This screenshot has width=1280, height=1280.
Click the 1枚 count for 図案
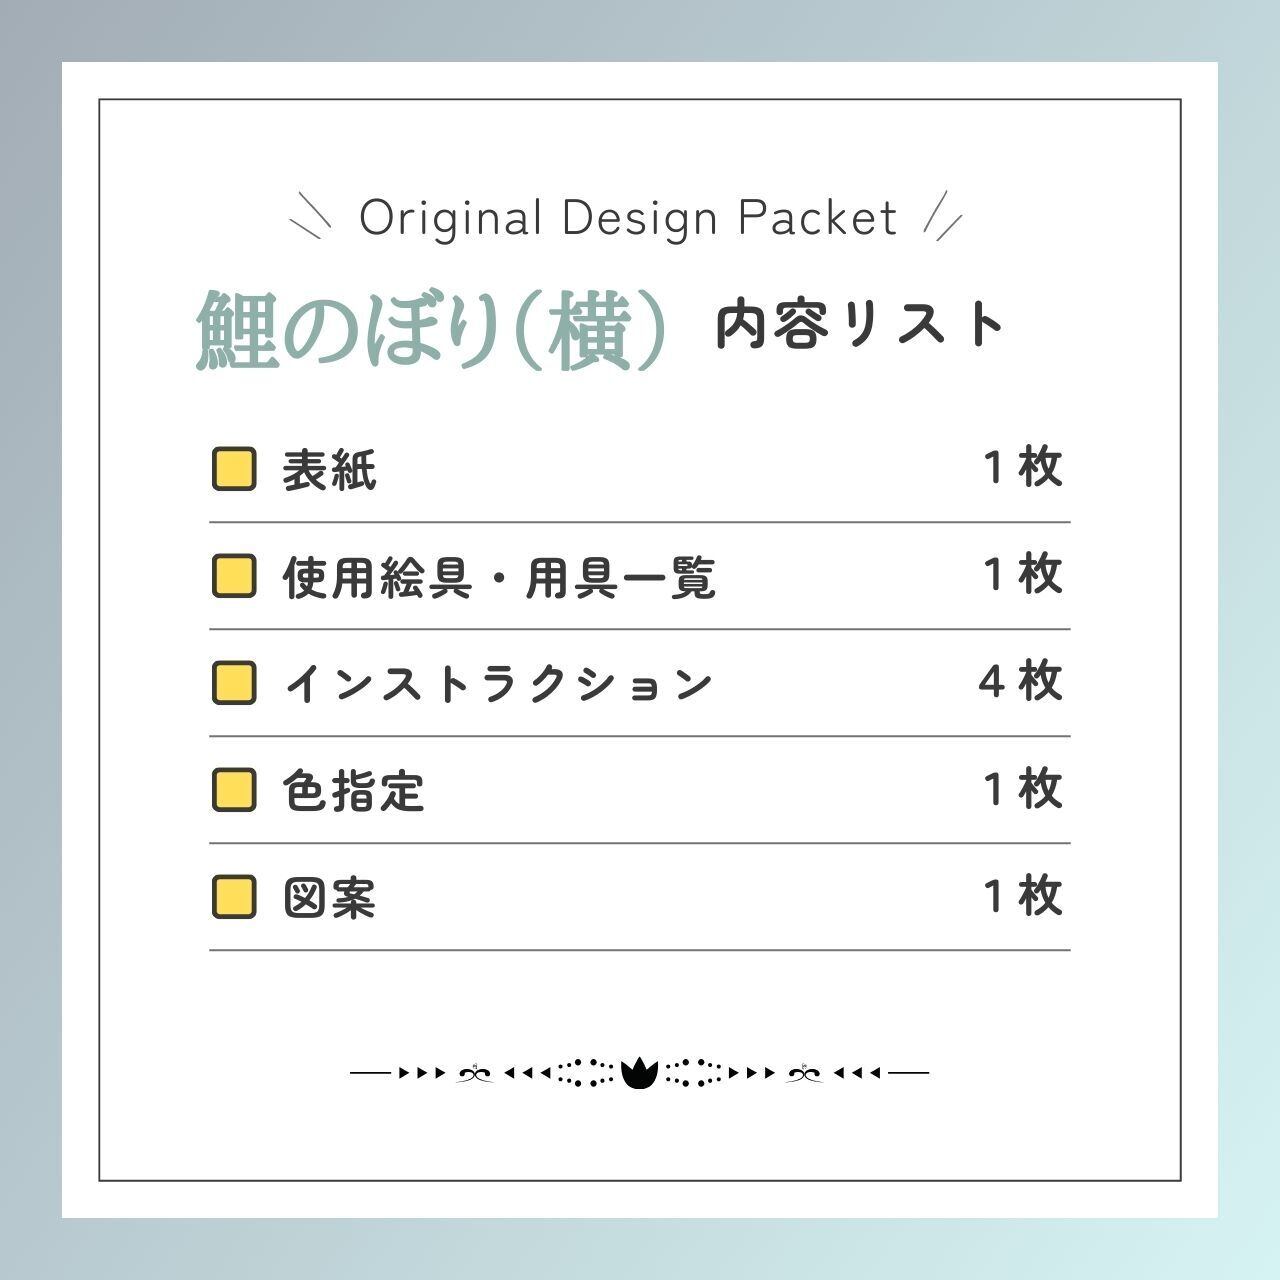[x=1022, y=896]
